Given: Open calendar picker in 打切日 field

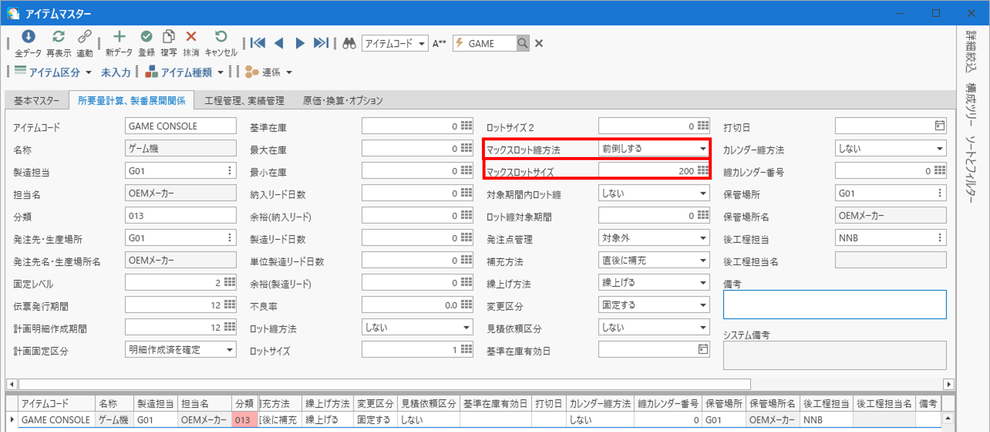Looking at the screenshot, I should point(940,126).
